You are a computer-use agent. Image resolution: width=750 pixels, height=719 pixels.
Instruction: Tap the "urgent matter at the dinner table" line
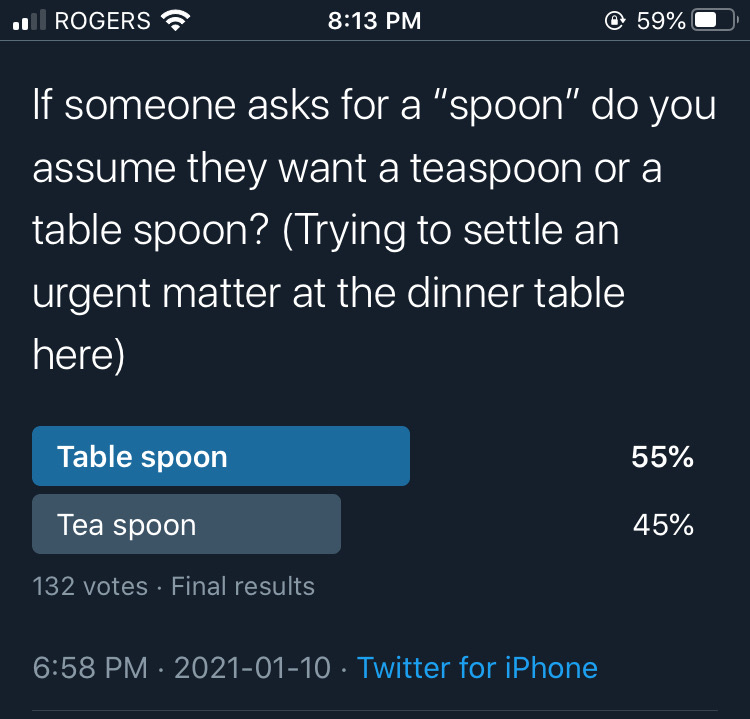tap(329, 294)
